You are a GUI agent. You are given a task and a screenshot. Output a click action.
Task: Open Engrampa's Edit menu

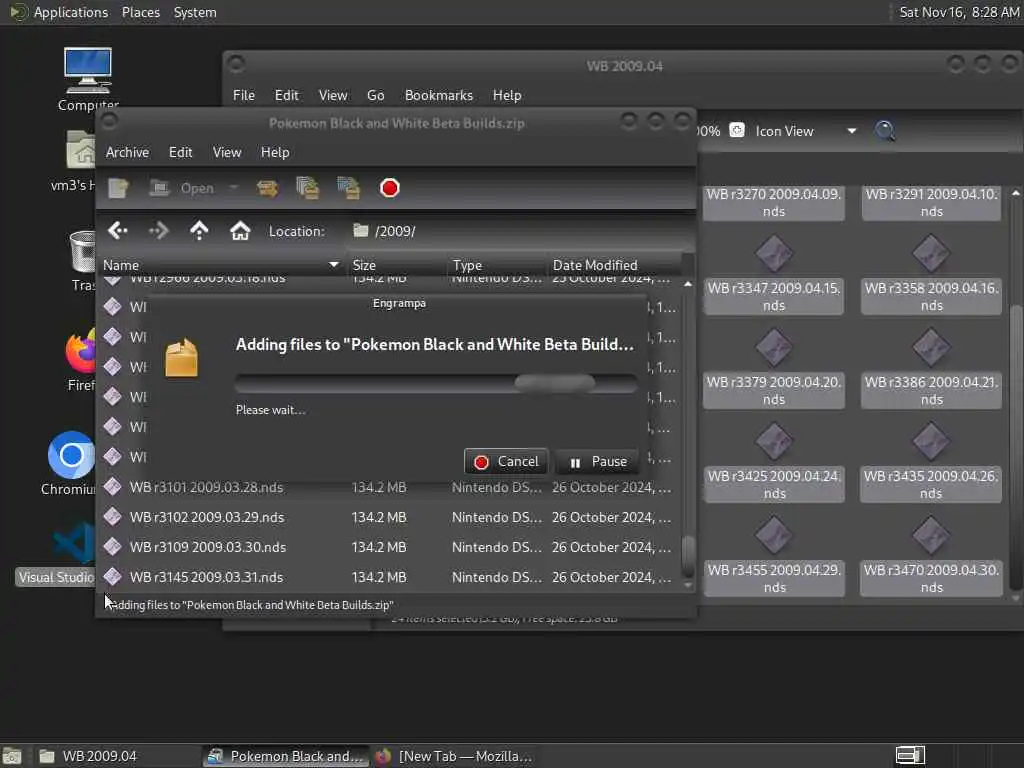click(180, 152)
